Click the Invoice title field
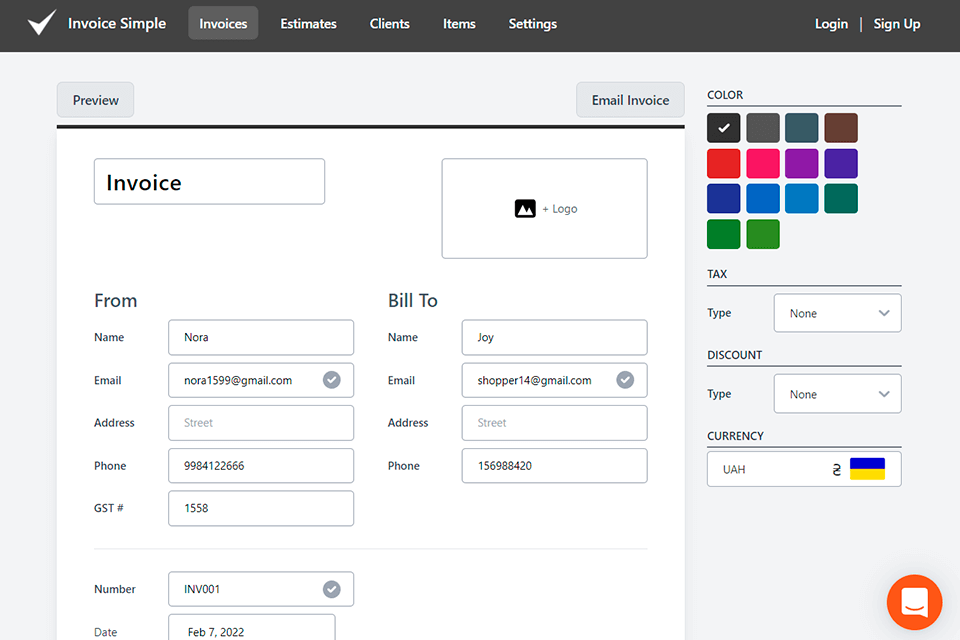This screenshot has height=640, width=960. pyautogui.click(x=209, y=182)
